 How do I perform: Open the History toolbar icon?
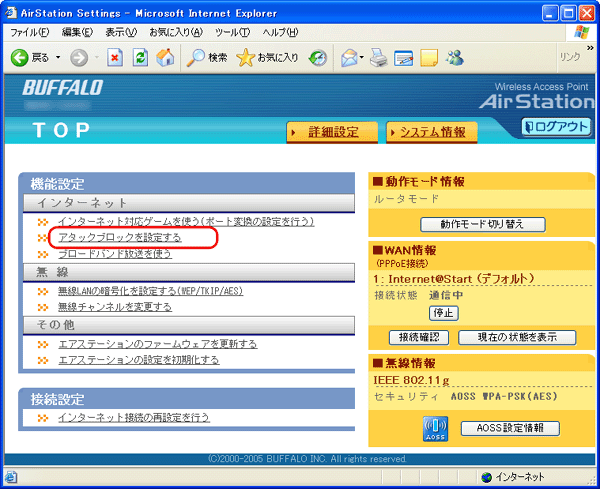318,58
